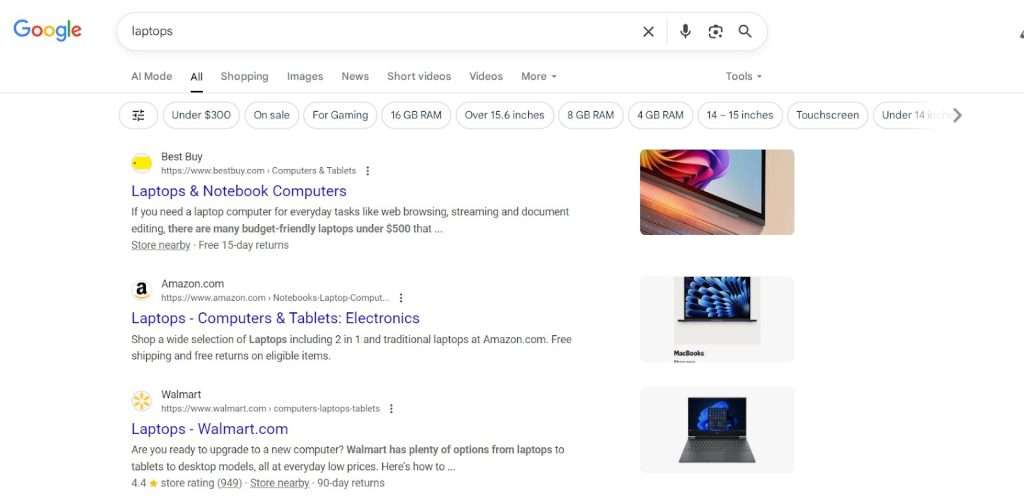Apply the 14 – 15 inches filter chip
Screen dimensions: 1024x503
coord(740,116)
